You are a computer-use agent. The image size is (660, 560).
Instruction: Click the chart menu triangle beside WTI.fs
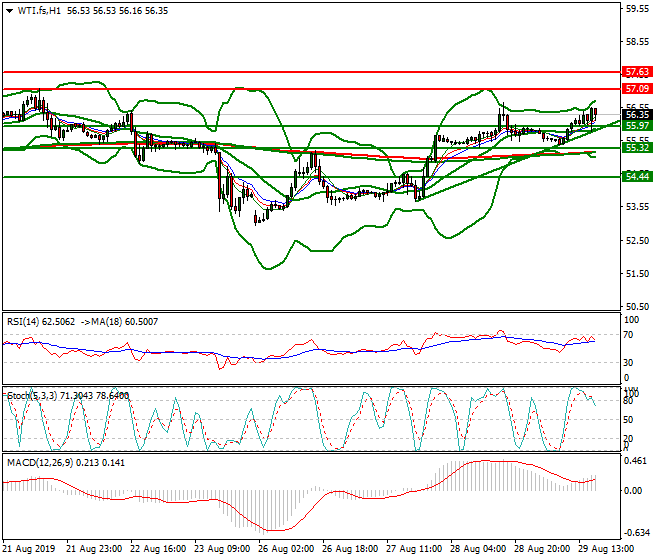(9, 10)
